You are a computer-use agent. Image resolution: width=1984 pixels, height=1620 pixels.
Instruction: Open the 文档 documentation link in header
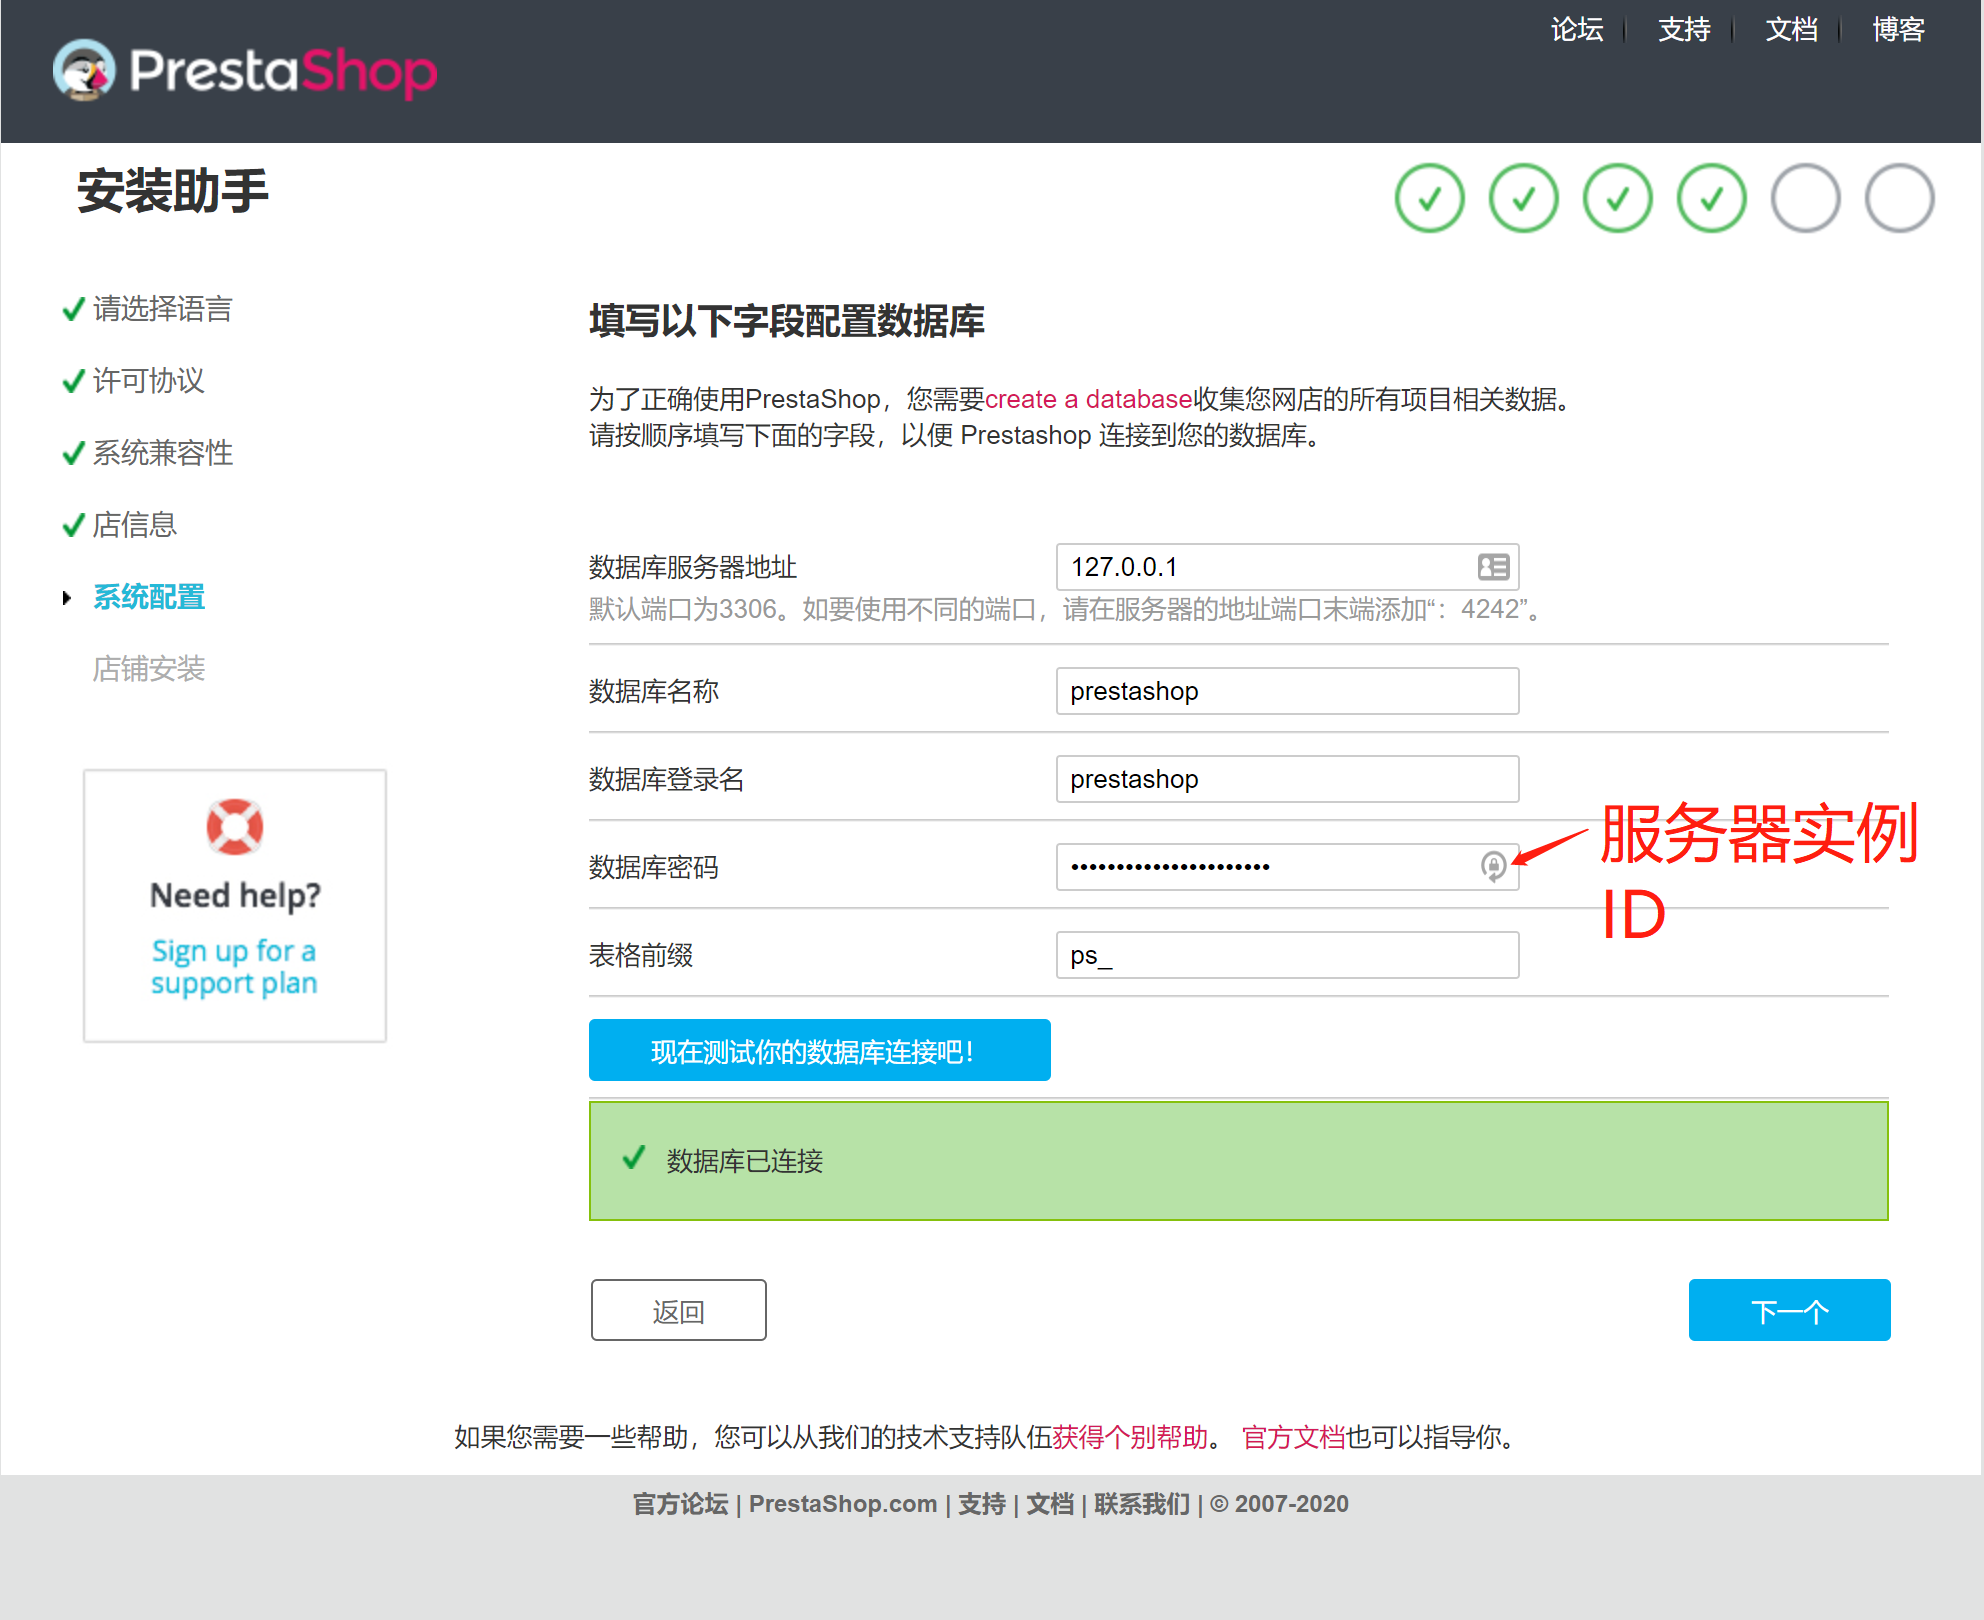coord(1791,30)
